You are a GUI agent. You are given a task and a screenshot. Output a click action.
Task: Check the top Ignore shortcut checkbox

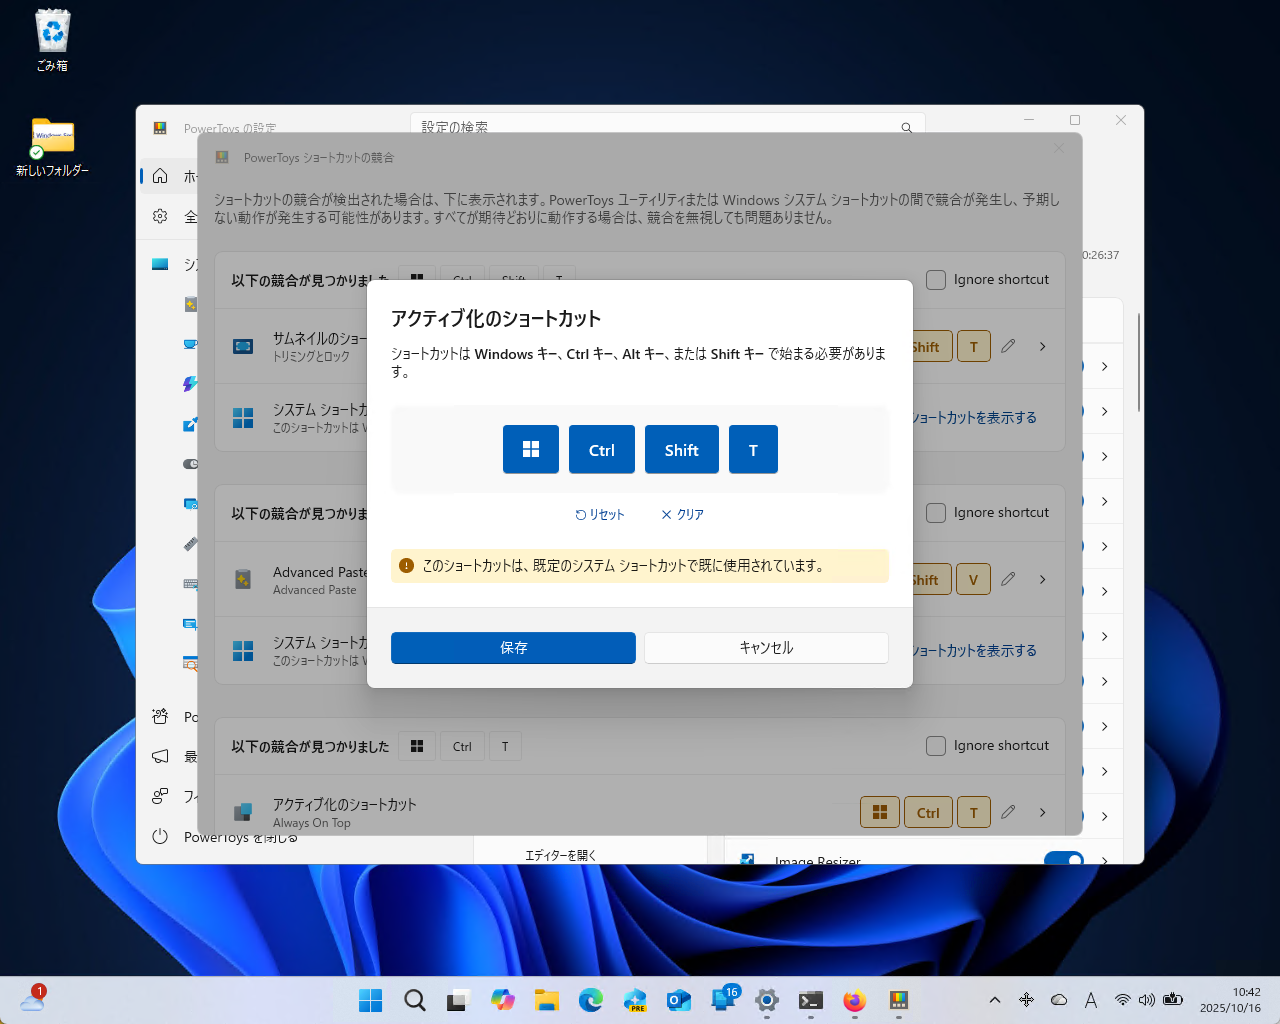(935, 279)
